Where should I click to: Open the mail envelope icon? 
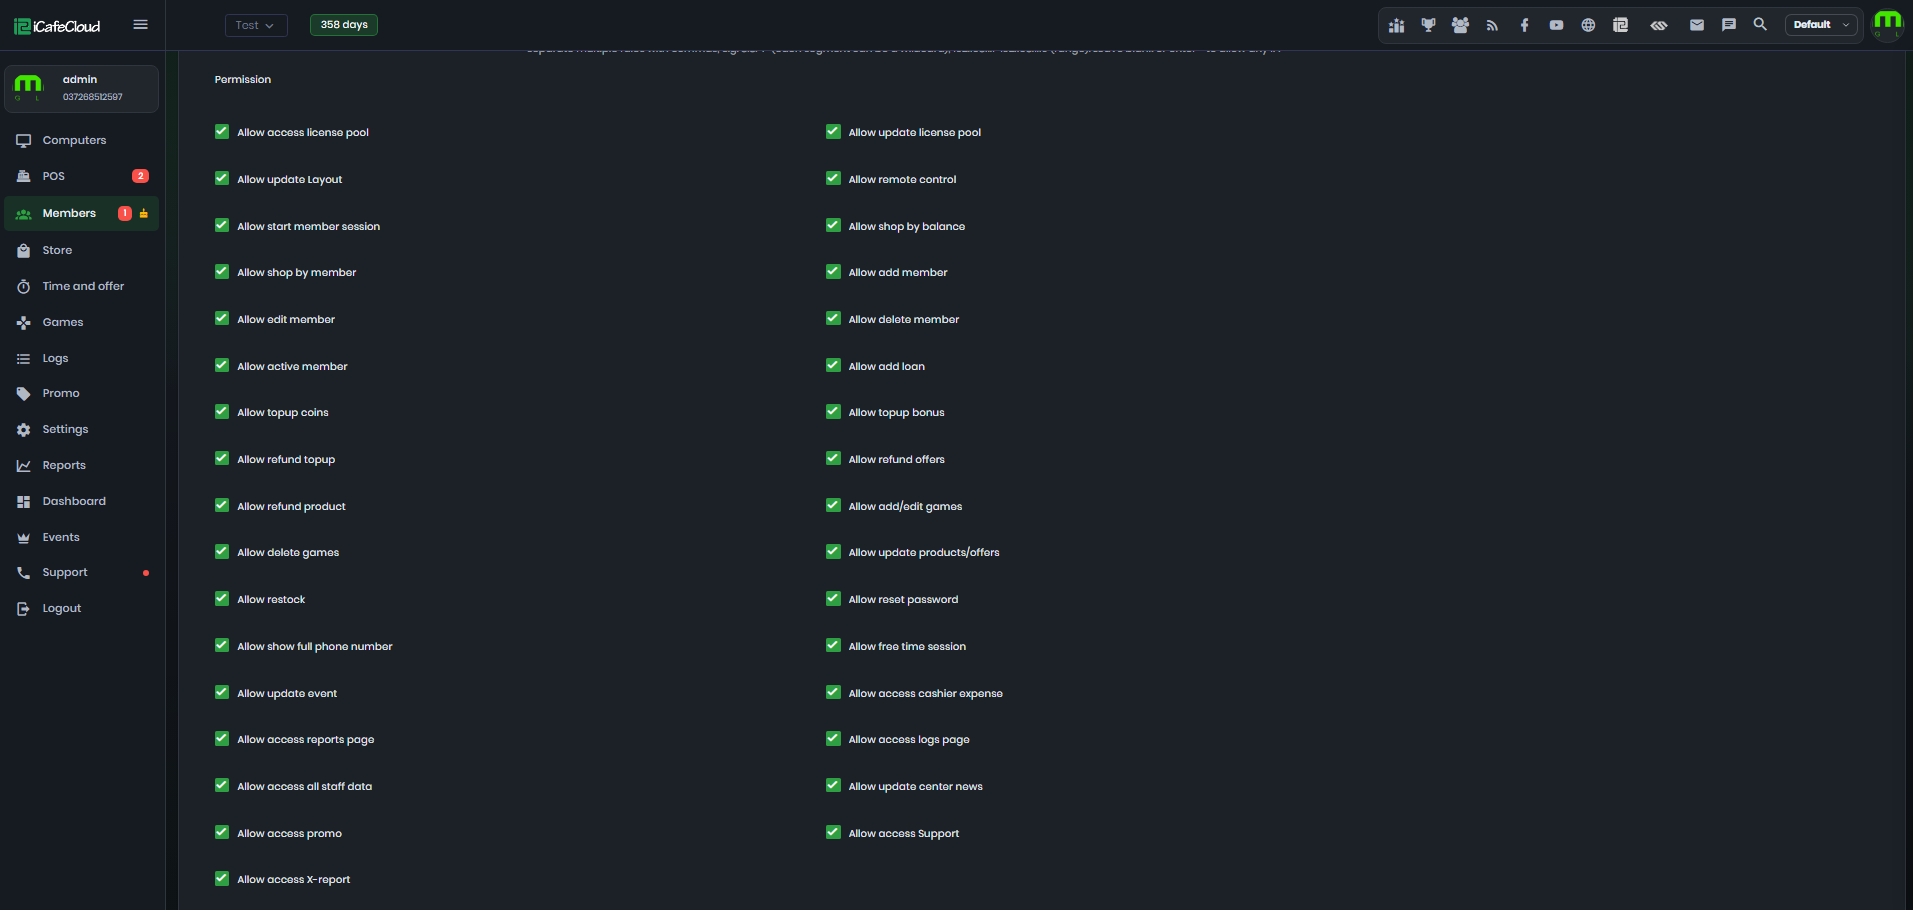click(1697, 25)
